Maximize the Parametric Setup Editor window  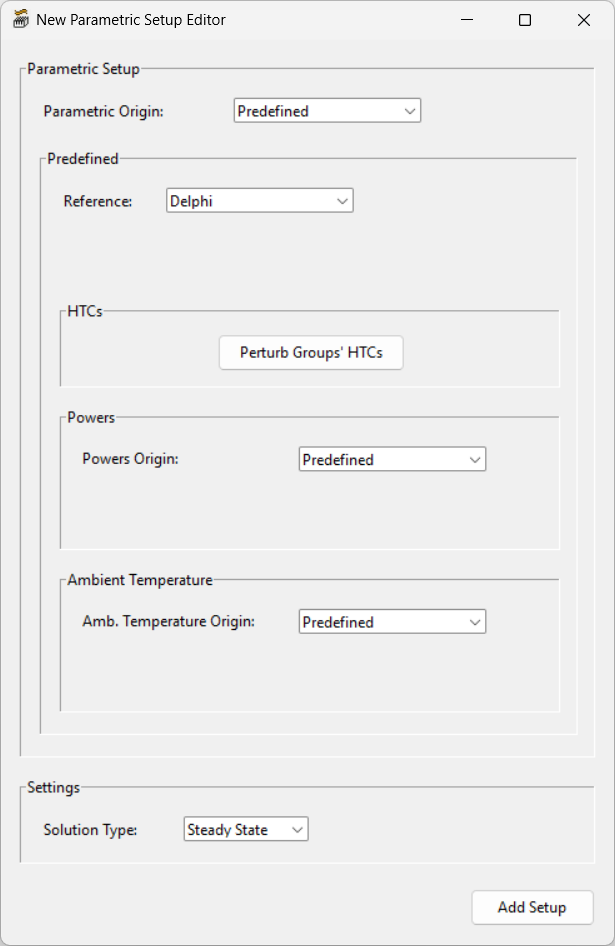[x=525, y=20]
